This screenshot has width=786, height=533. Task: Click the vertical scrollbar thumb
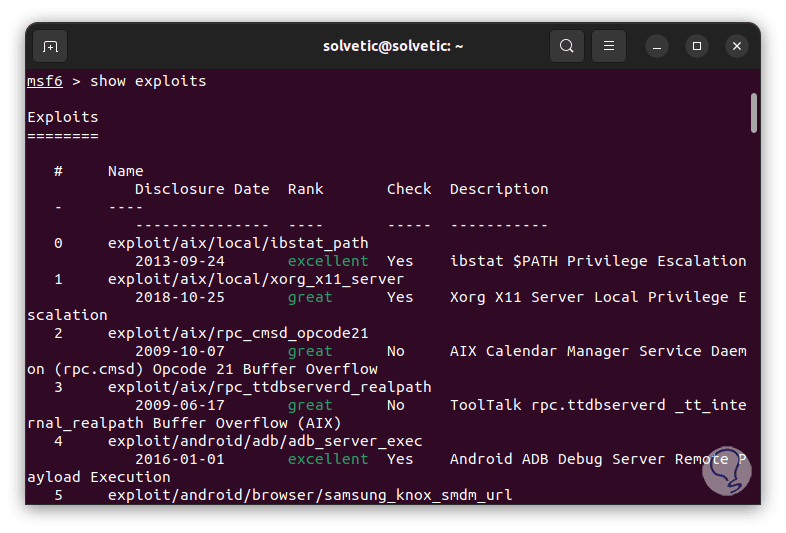pyautogui.click(x=754, y=113)
